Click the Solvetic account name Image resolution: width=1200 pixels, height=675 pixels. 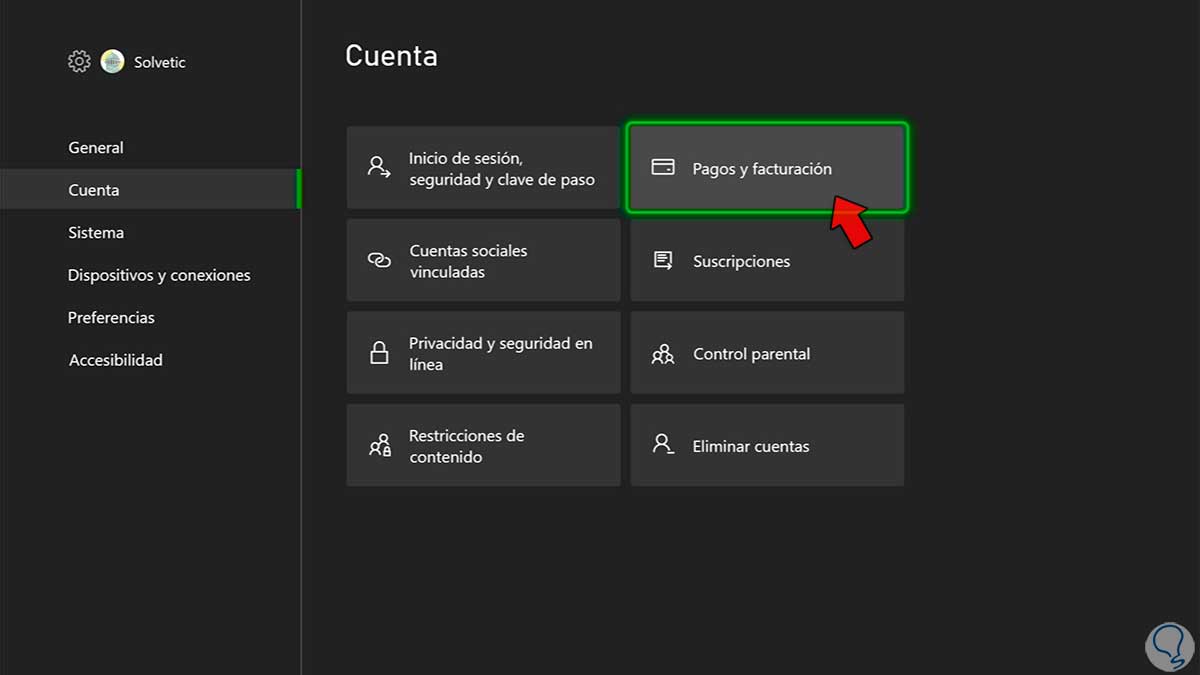160,62
